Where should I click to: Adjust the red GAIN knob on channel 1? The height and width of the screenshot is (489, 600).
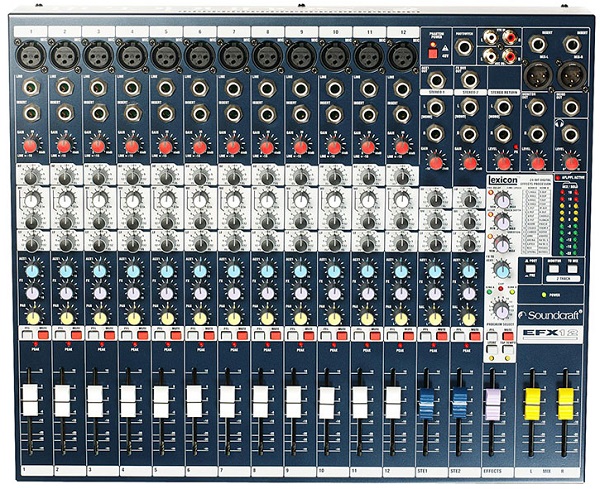(30, 147)
